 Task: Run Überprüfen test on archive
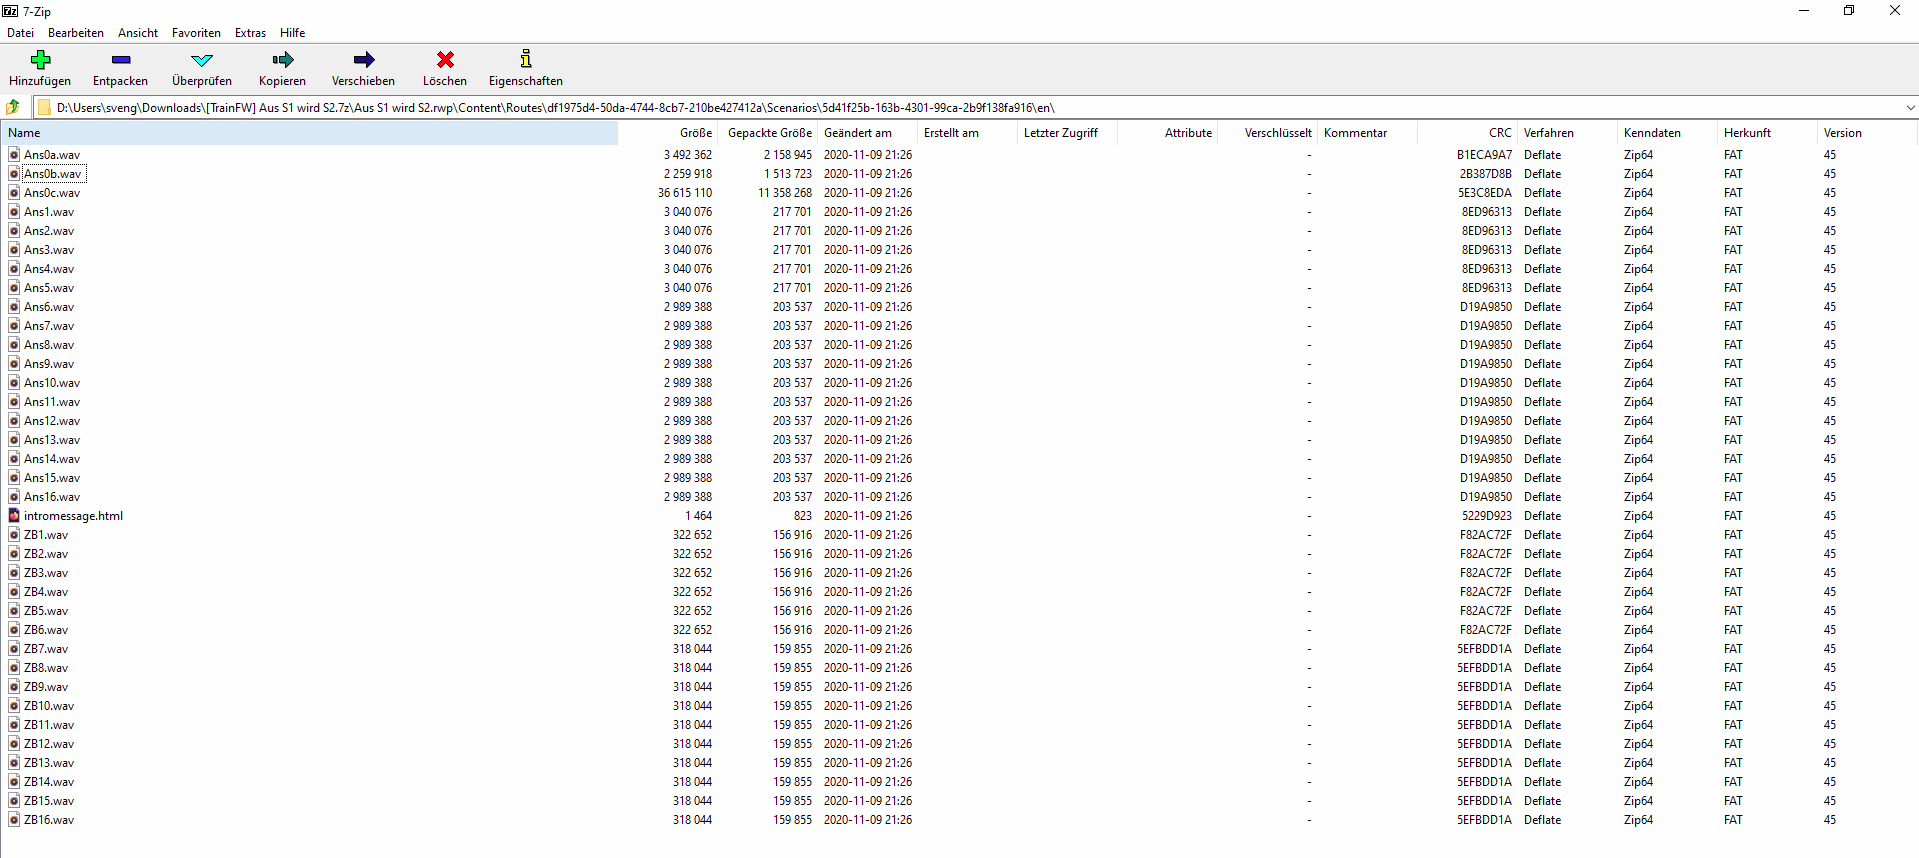[201, 60]
